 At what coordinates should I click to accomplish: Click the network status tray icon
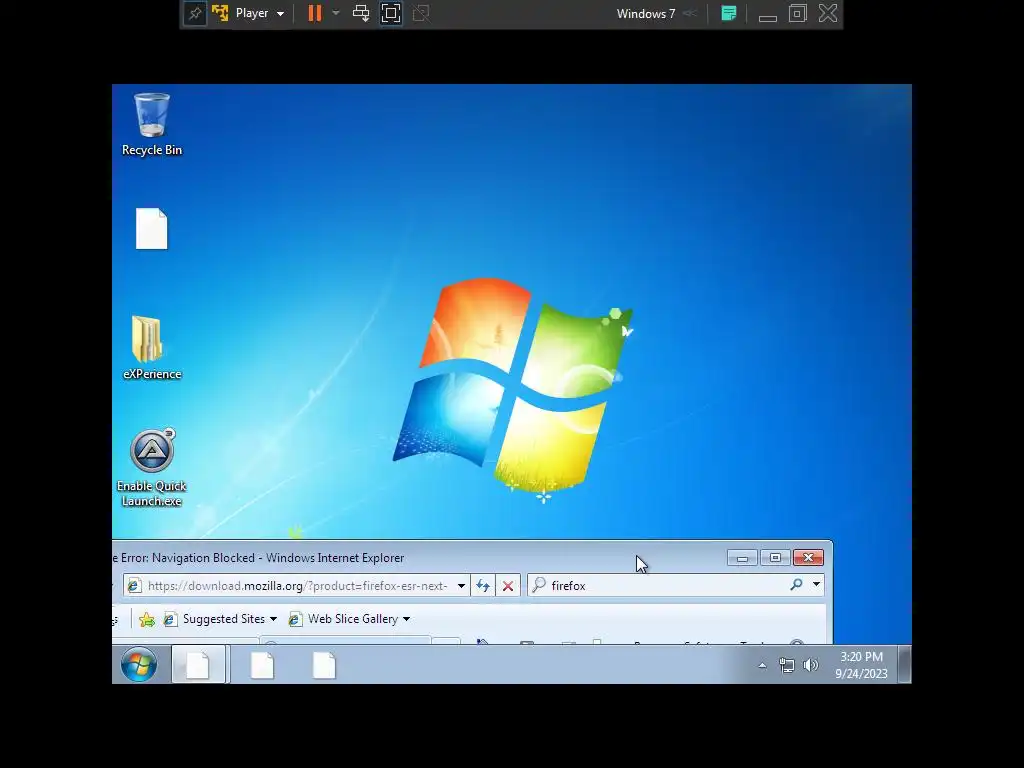pyautogui.click(x=787, y=665)
